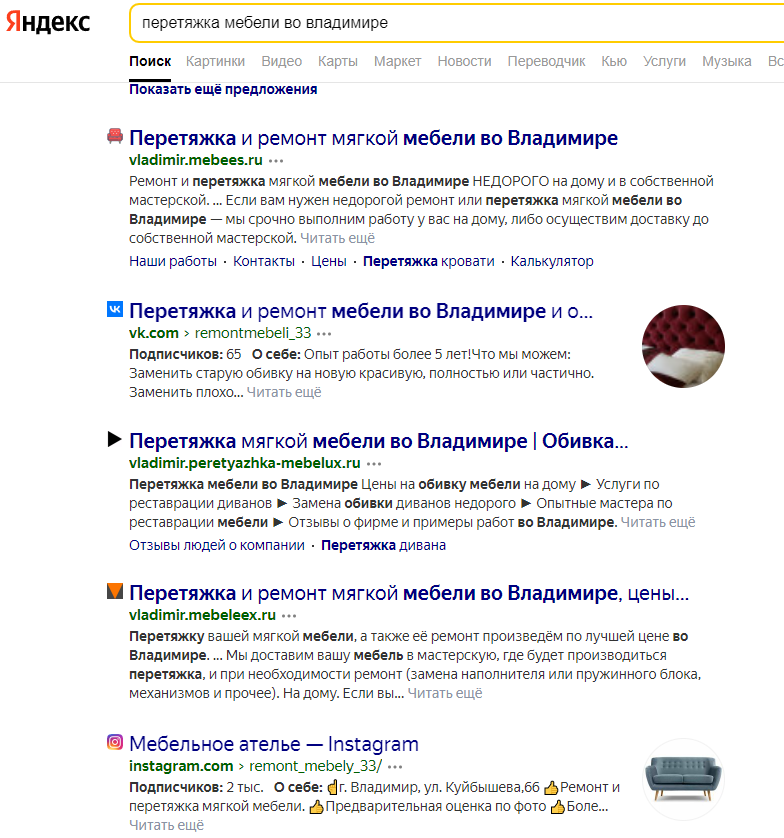The image size is (784, 838).
Task: Click the blue sofa thumbnail image
Action: pyautogui.click(x=683, y=779)
